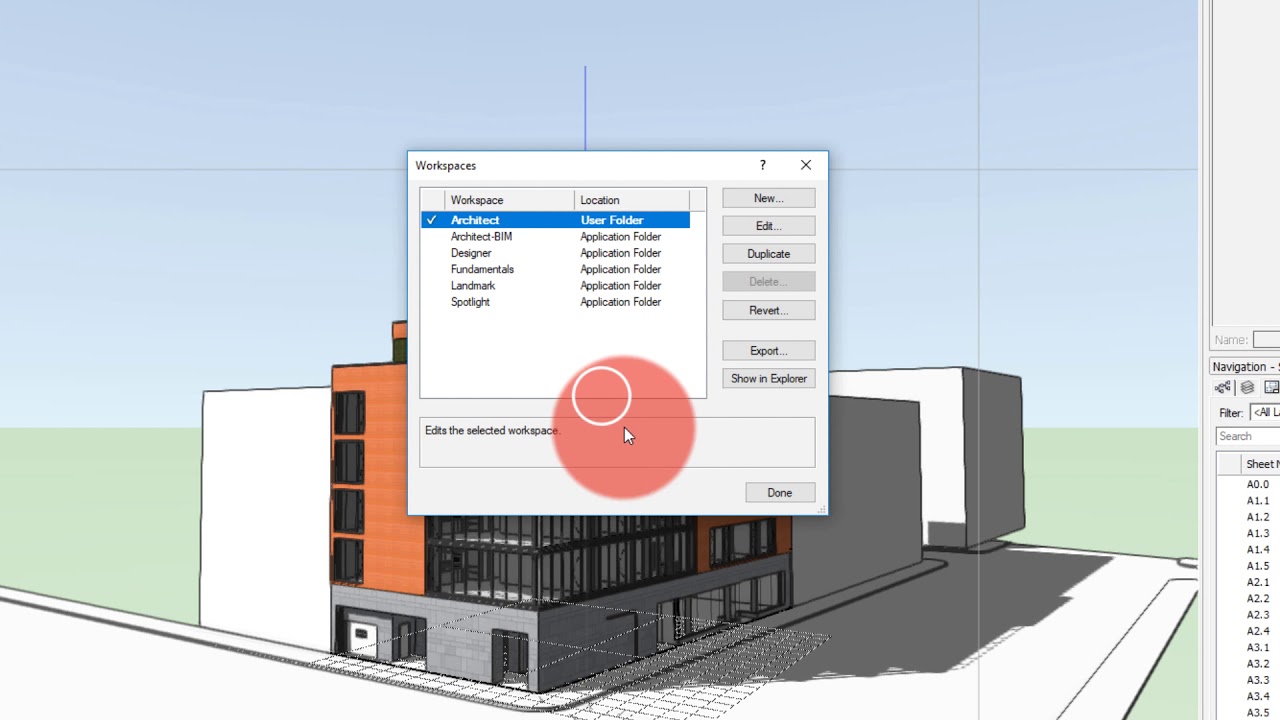Select sheet A2.1 in Navigation list
The width and height of the screenshot is (1280, 720).
[1257, 582]
